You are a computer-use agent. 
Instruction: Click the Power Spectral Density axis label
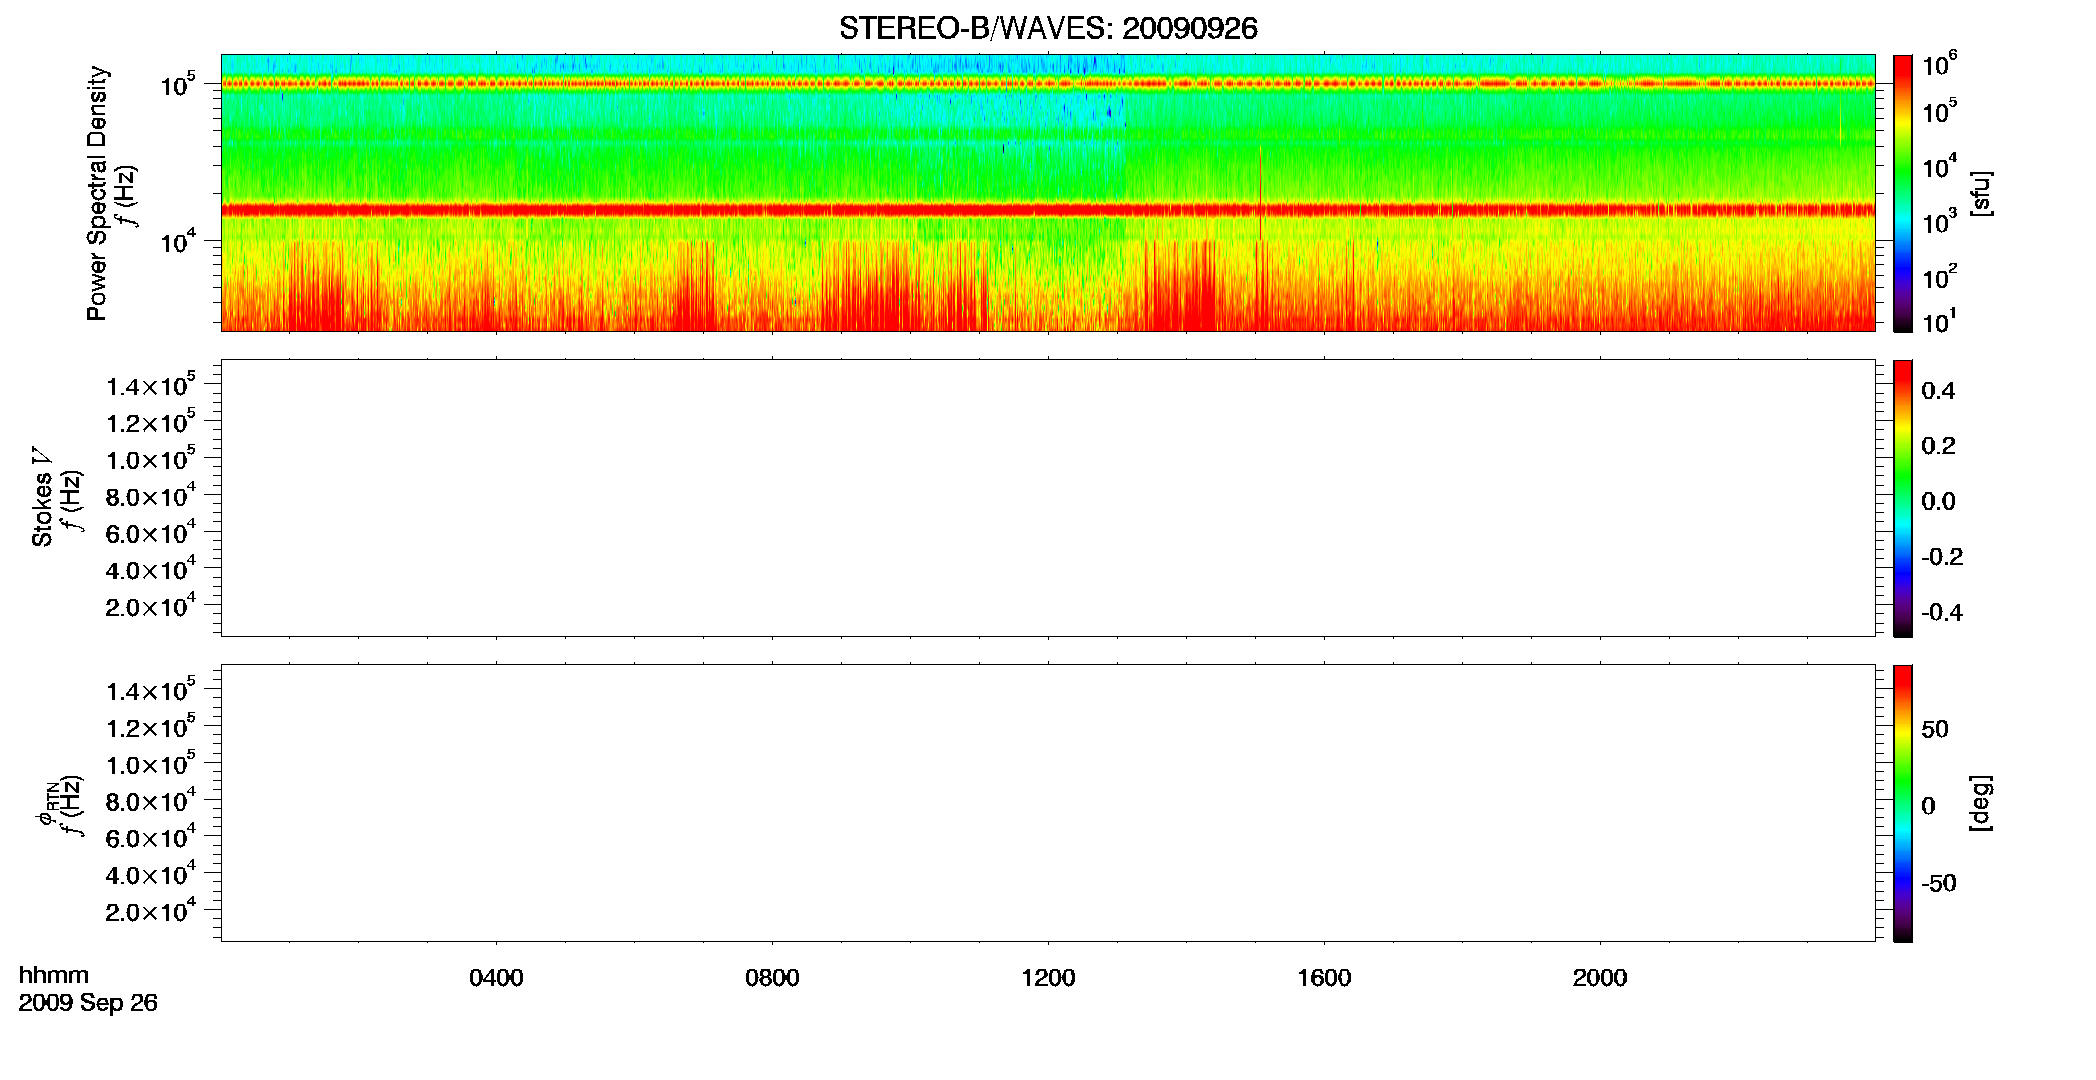(97, 193)
